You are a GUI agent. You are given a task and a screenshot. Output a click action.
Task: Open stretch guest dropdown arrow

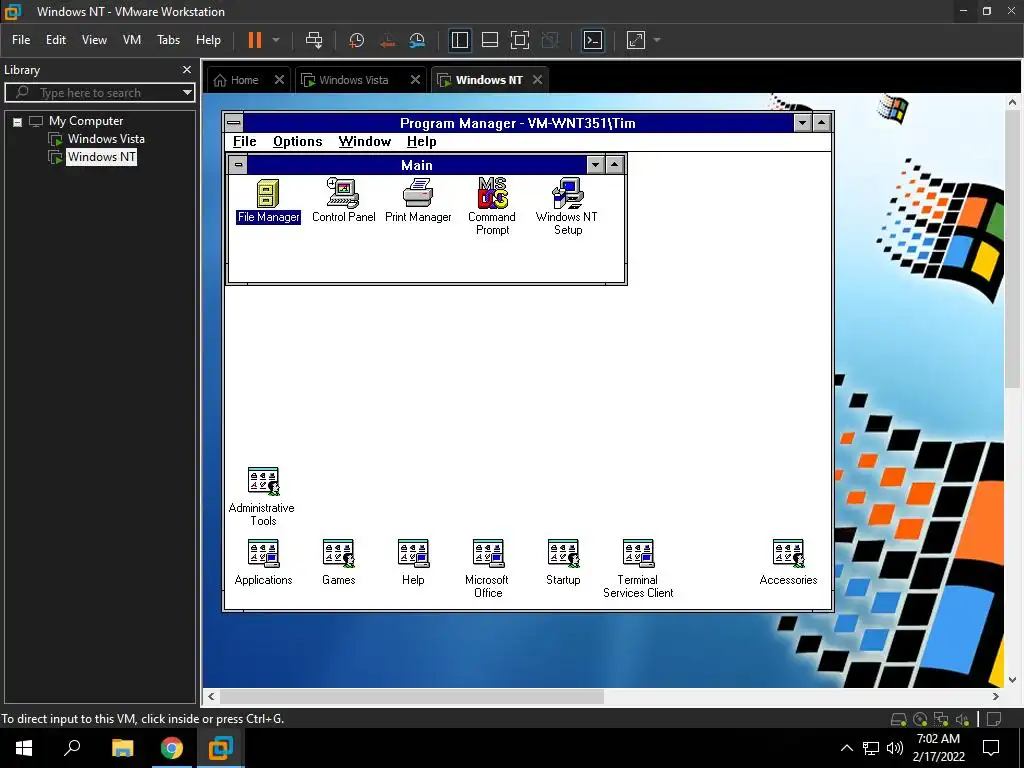657,40
